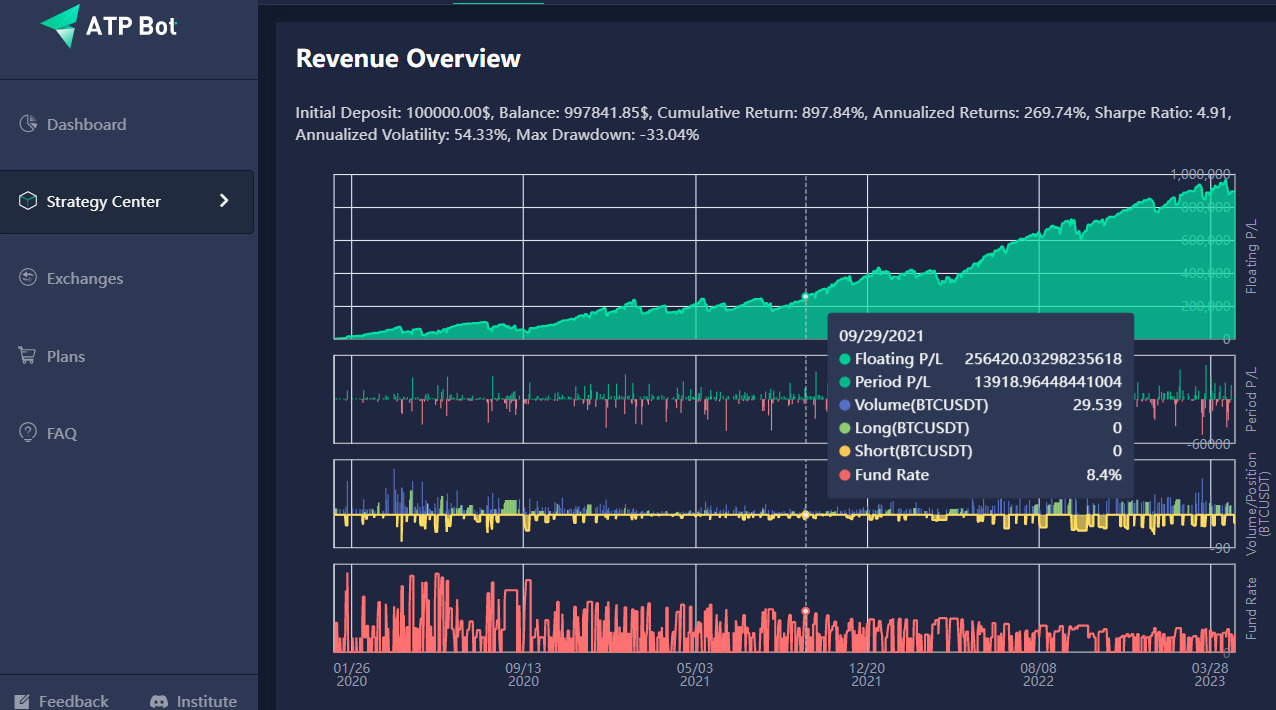
Task: Open the Institute link
Action: 206,701
